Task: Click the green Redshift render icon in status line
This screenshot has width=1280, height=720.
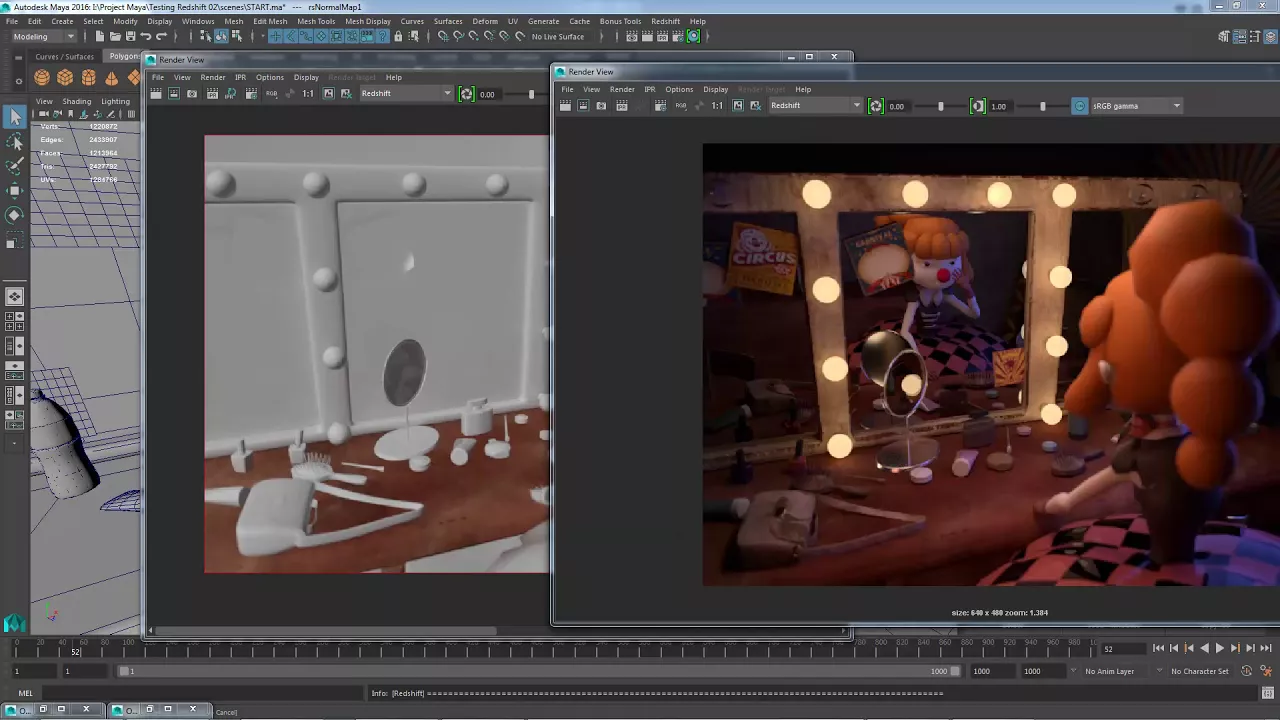Action: click(693, 37)
